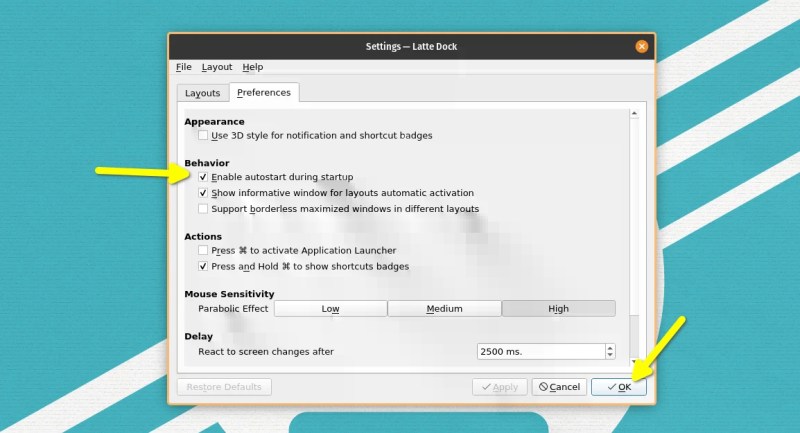Click the screen changes delay field
This screenshot has height=433, width=800.
pyautogui.click(x=540, y=352)
